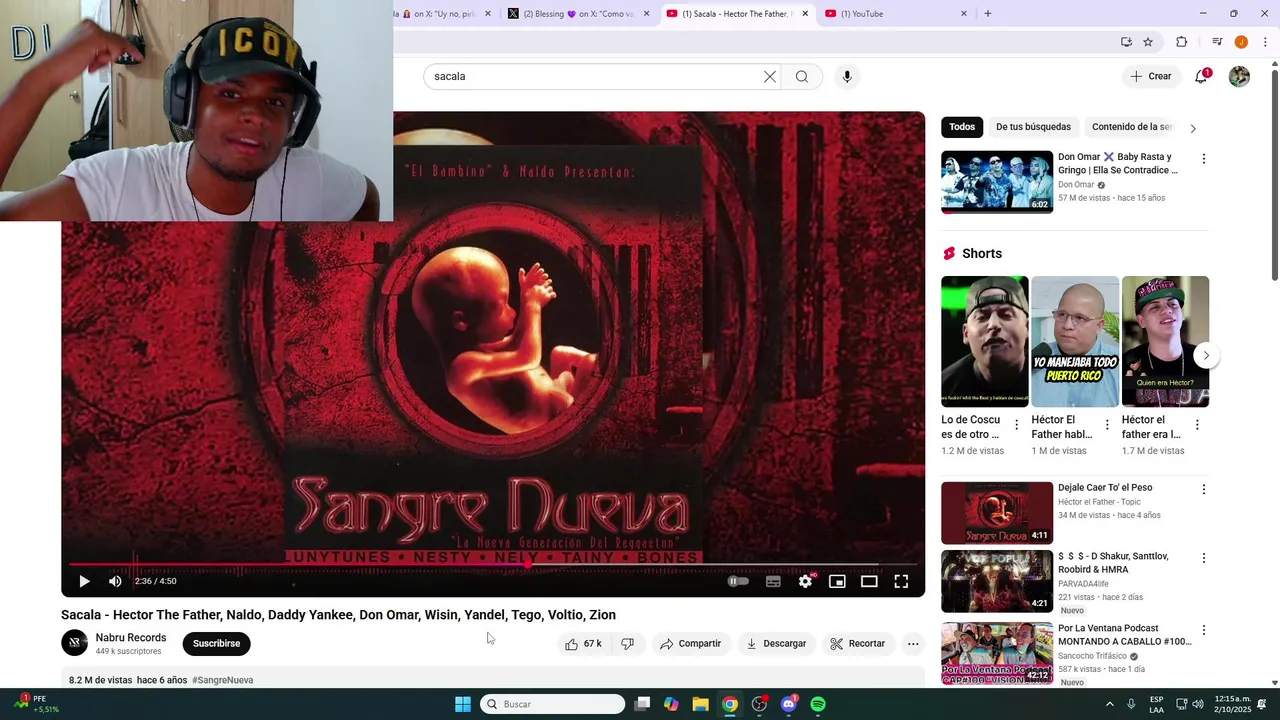Click the Compartir button

tap(690, 644)
